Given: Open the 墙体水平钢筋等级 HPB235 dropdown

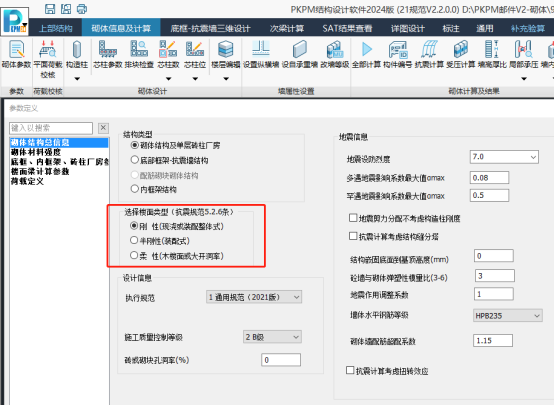Looking at the screenshot, I should click(x=507, y=315).
